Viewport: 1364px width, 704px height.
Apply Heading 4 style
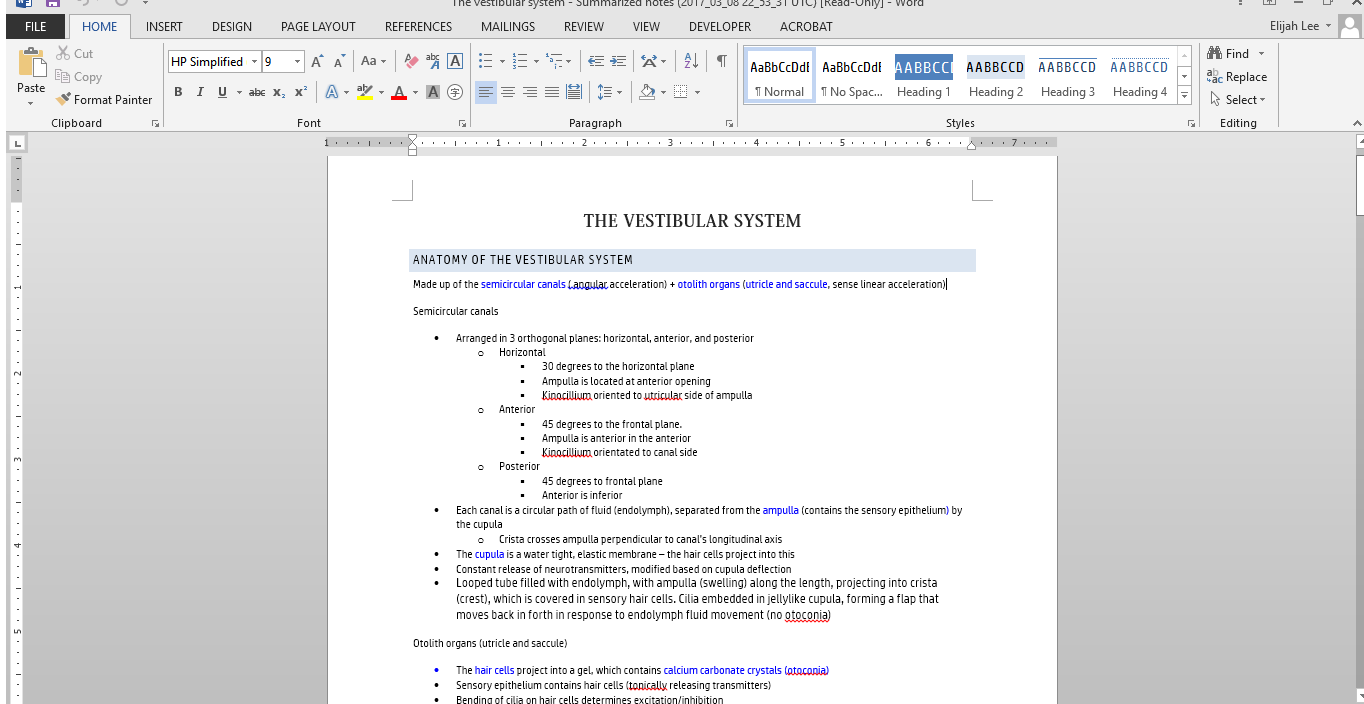coord(1140,77)
